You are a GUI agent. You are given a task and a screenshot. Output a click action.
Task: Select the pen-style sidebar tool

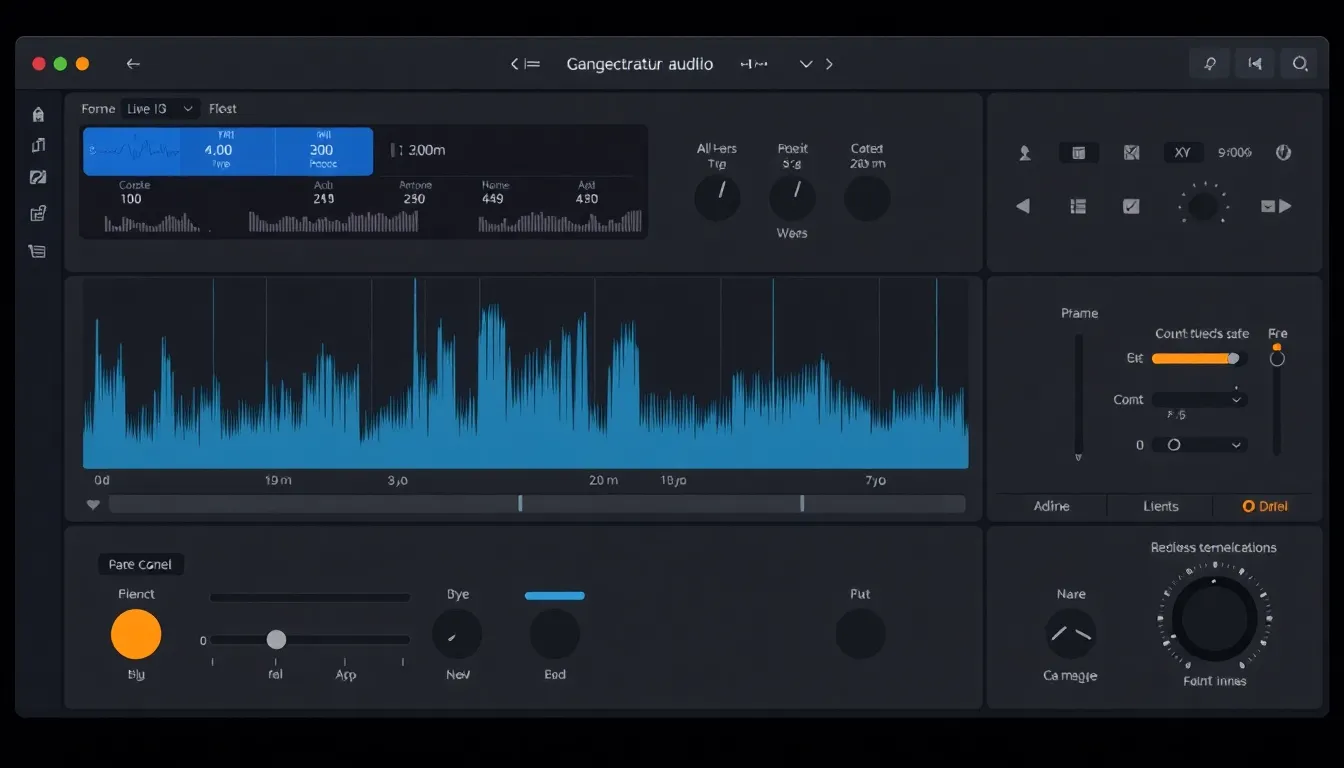(37, 177)
